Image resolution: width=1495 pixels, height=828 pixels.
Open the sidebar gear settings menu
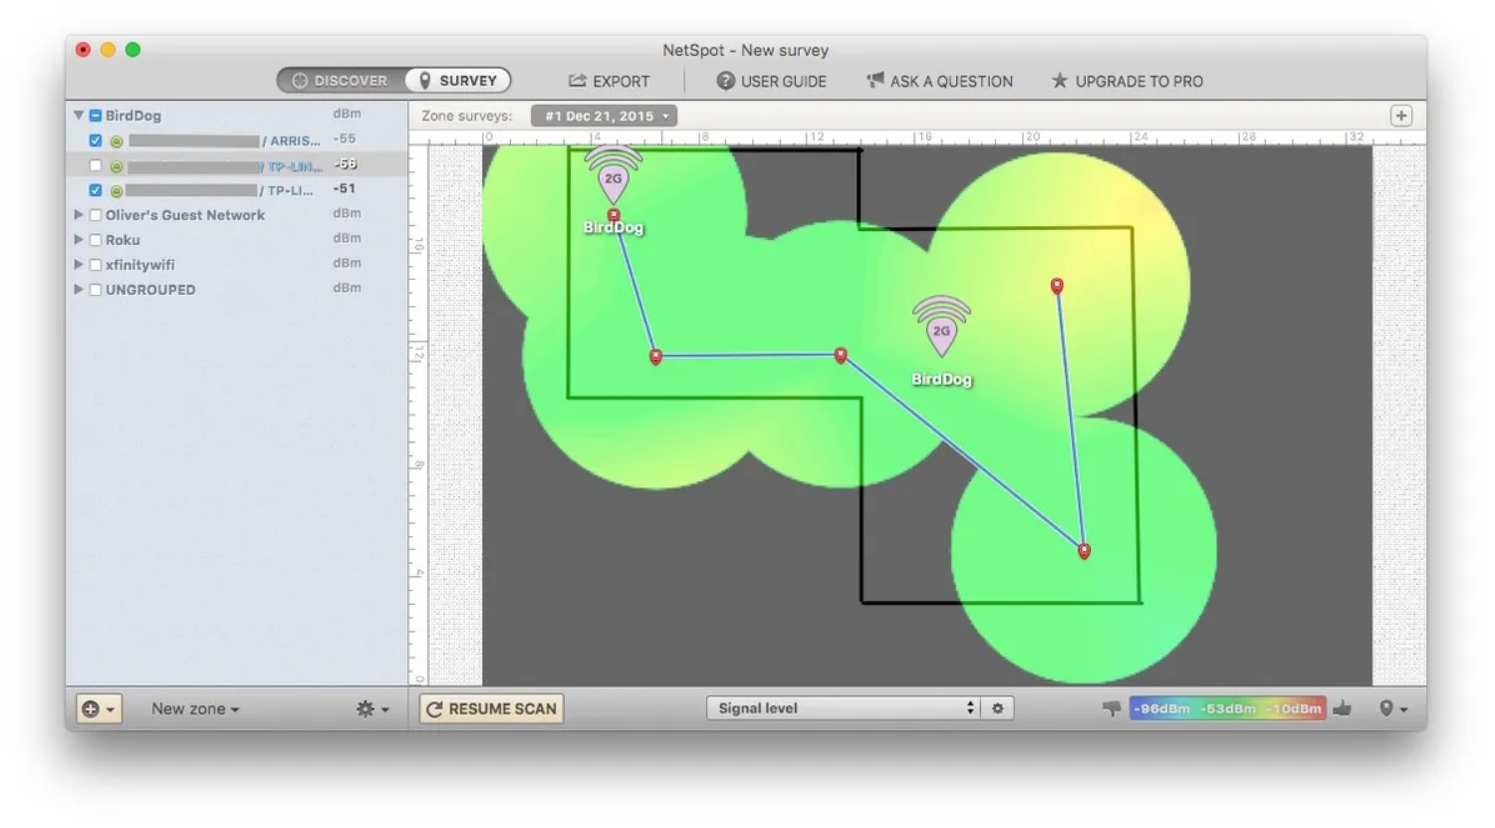(x=371, y=708)
